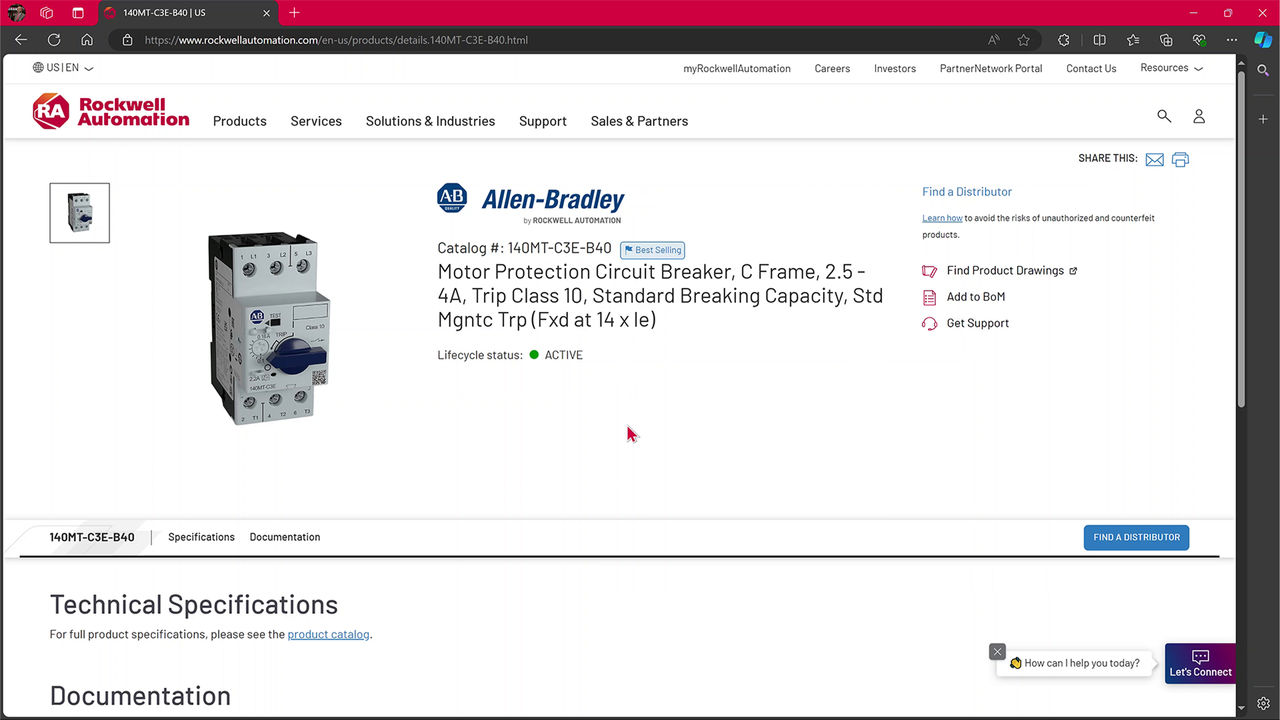
Task: Expand the US | EN language selector
Action: pos(63,68)
